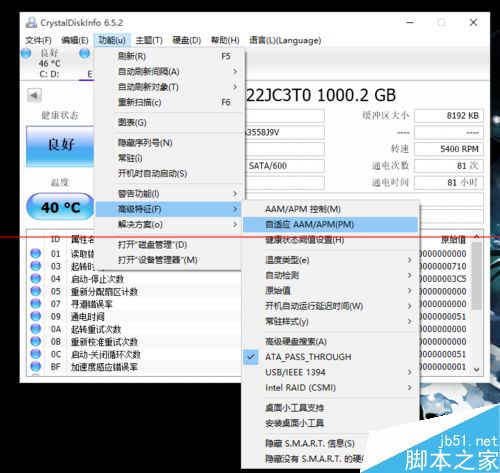This screenshot has width=500, height=473.
Task: Click the previous disk arrow button
Action: pos(34,95)
